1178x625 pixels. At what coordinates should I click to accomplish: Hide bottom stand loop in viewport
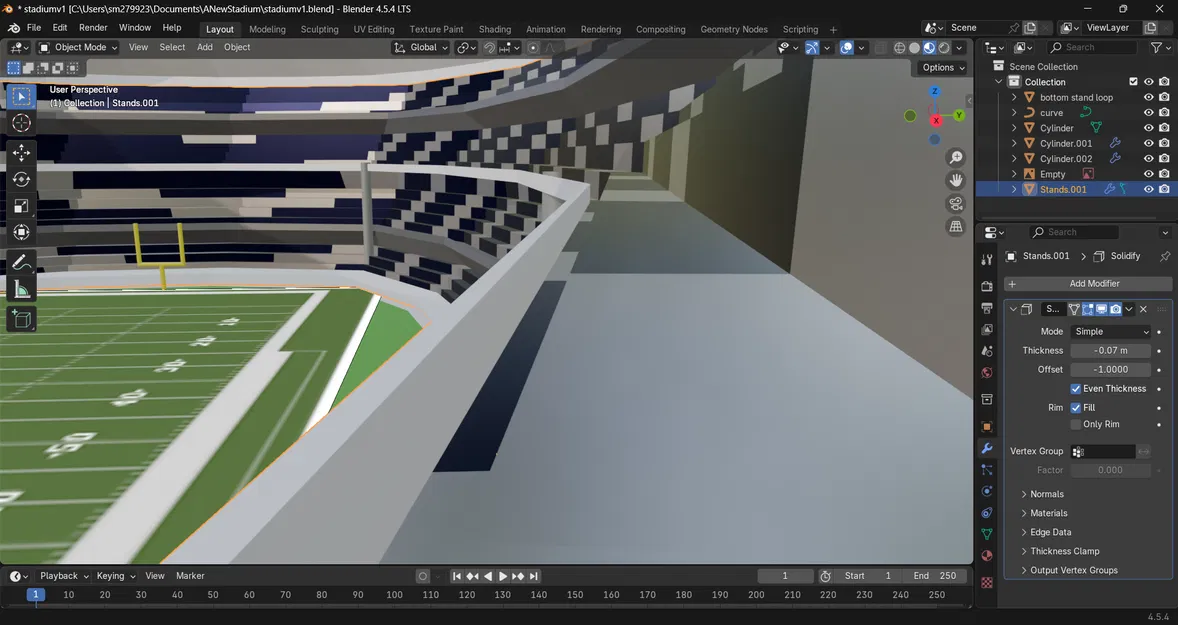click(x=1148, y=98)
